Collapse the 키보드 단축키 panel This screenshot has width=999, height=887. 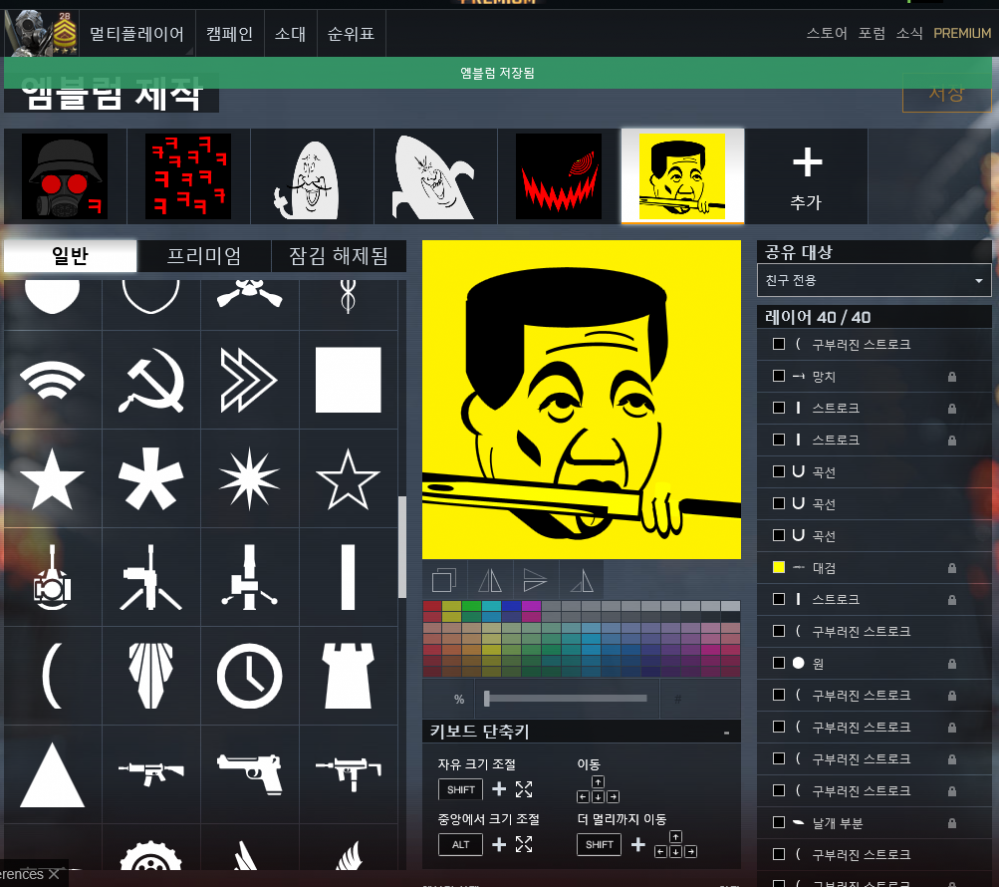click(726, 733)
